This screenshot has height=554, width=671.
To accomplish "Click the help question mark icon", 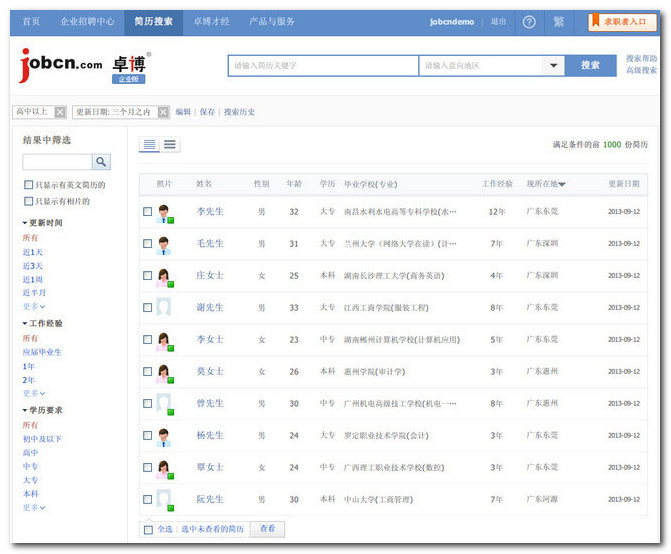I will pos(529,21).
